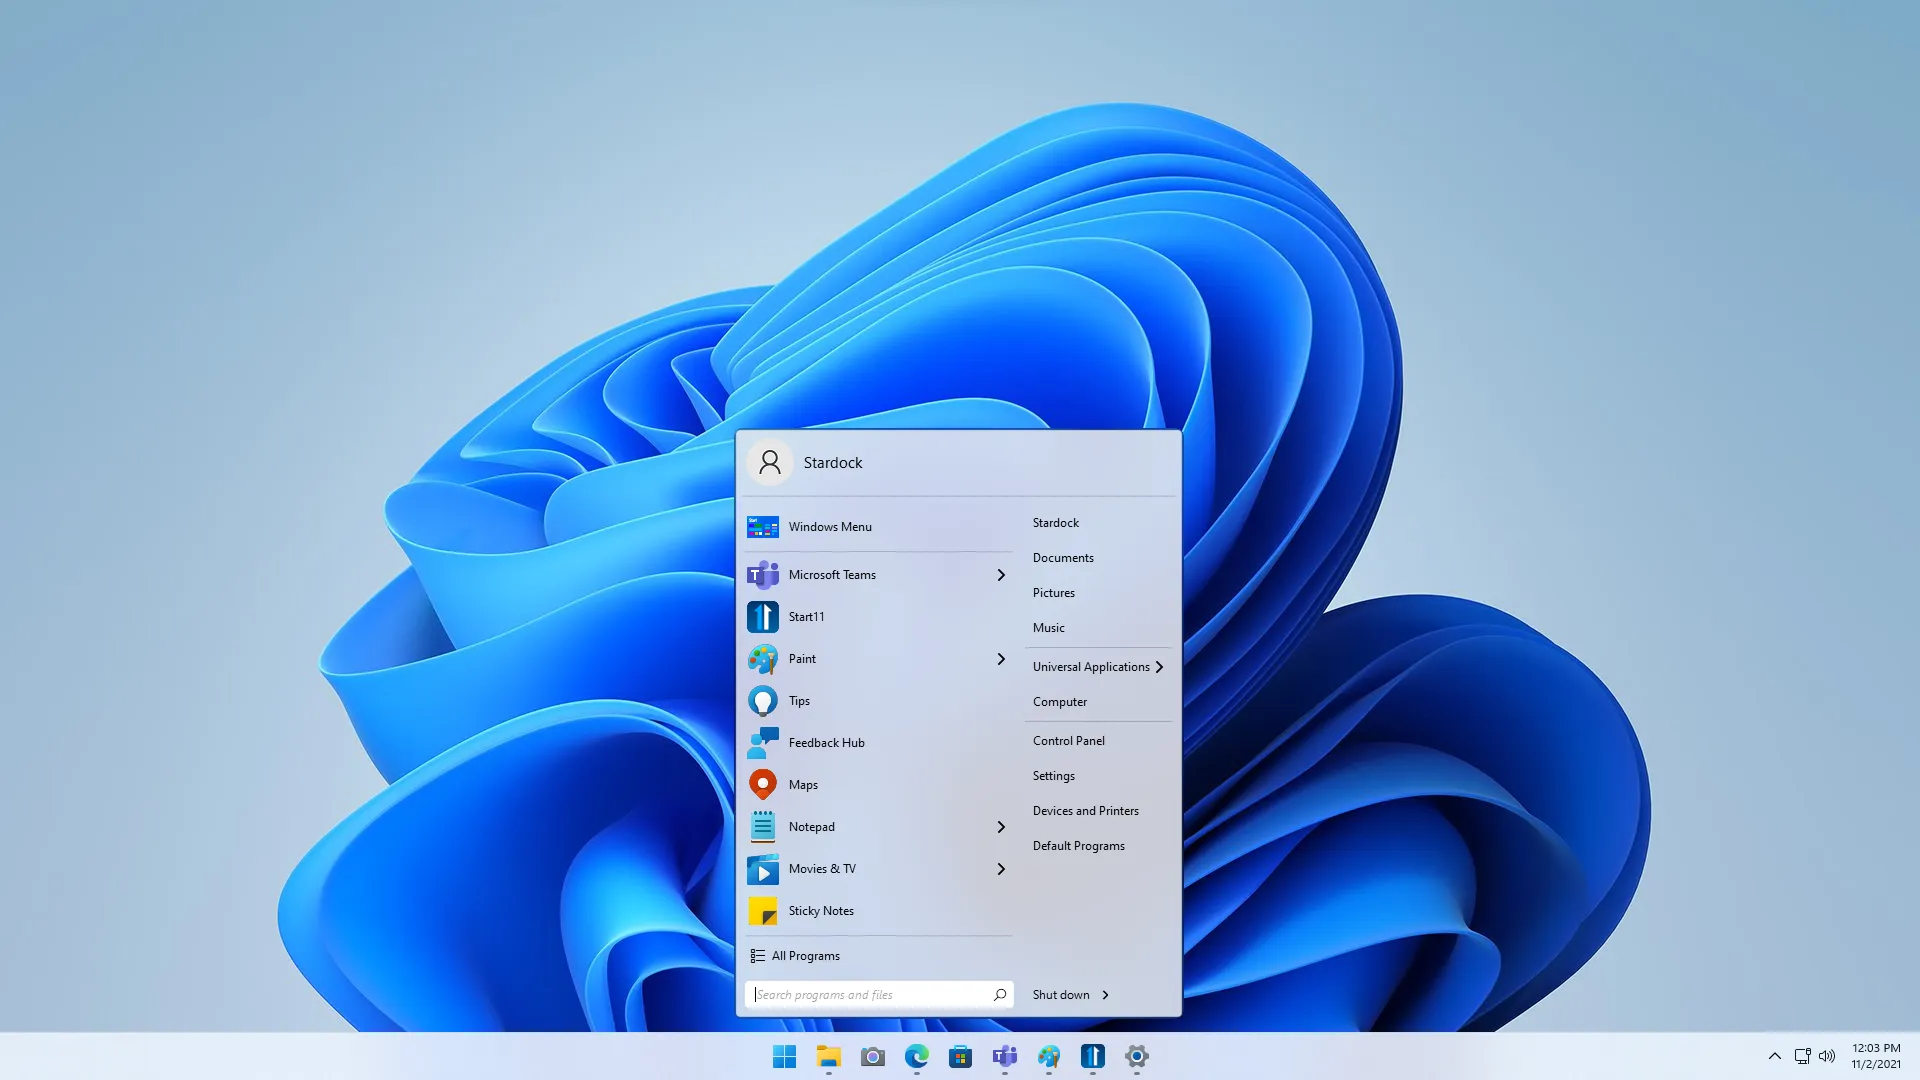Launch Microsoft Teams
1920x1080 pixels.
coord(832,575)
